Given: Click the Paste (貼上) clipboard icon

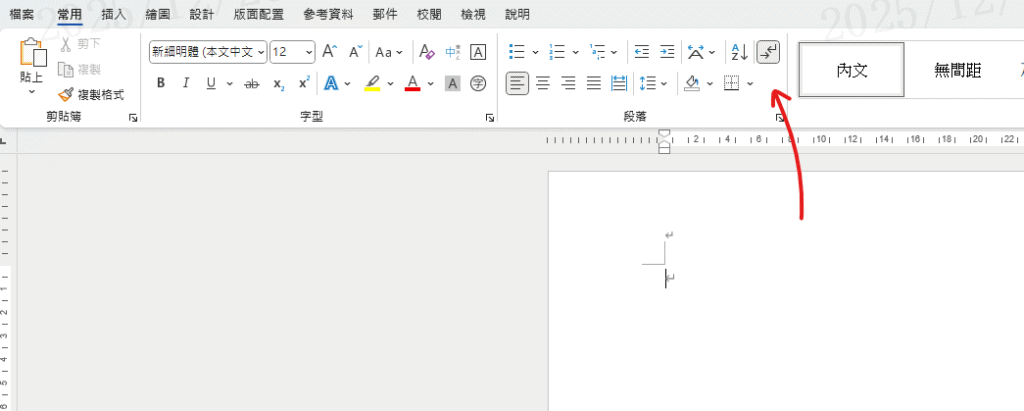Looking at the screenshot, I should pyautogui.click(x=32, y=54).
